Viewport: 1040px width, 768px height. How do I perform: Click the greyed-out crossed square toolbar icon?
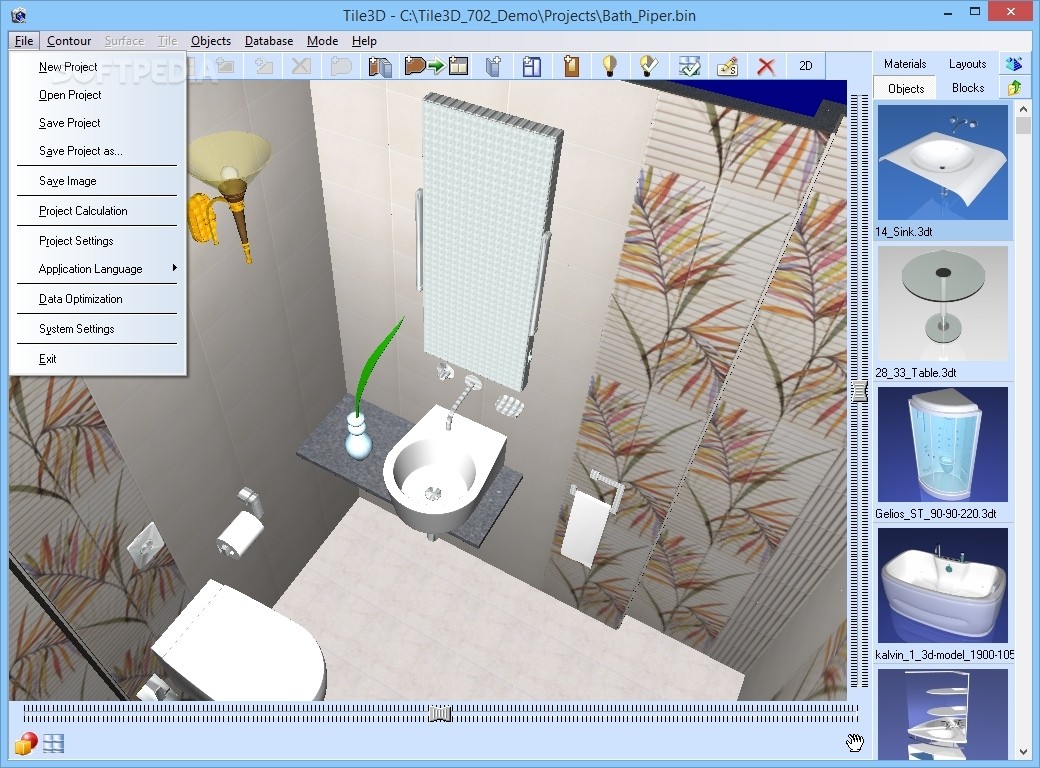click(x=301, y=66)
